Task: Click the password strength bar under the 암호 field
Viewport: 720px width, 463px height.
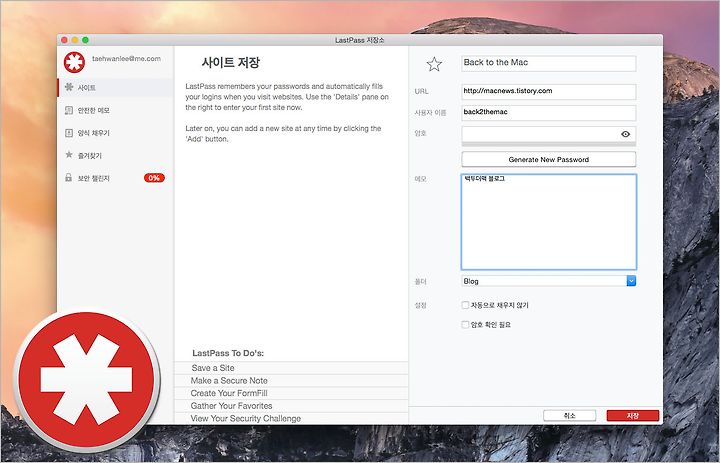Action: (x=549, y=144)
